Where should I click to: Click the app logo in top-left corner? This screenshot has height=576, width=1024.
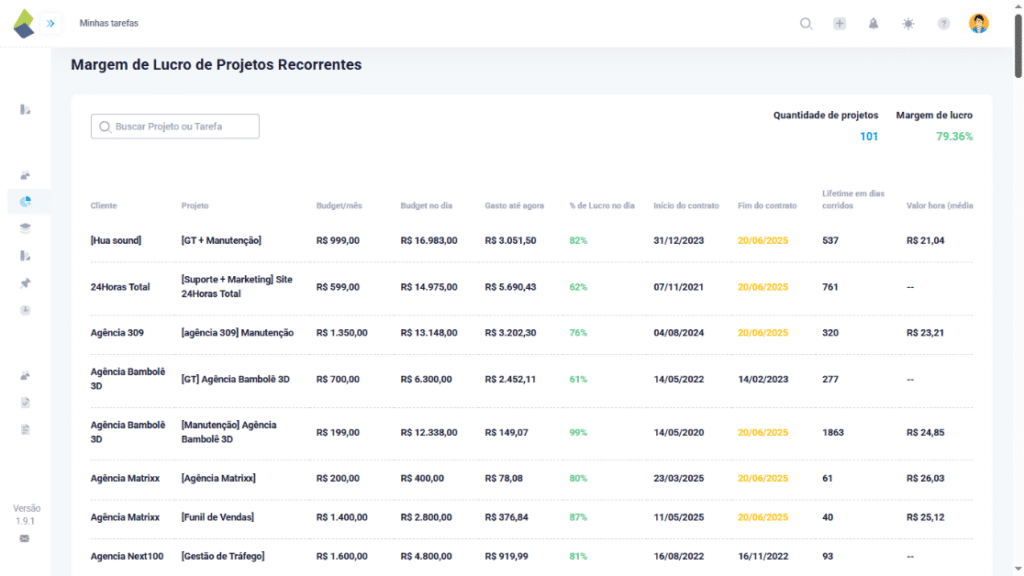pyautogui.click(x=24, y=24)
